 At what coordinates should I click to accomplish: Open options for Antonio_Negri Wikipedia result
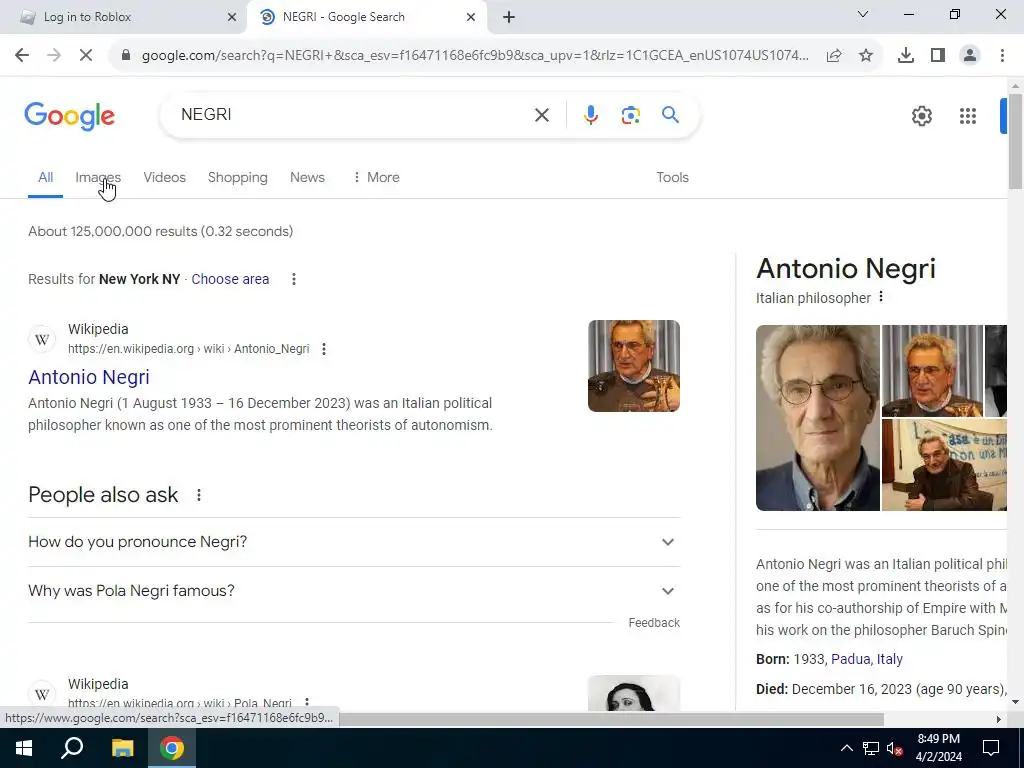[324, 349]
